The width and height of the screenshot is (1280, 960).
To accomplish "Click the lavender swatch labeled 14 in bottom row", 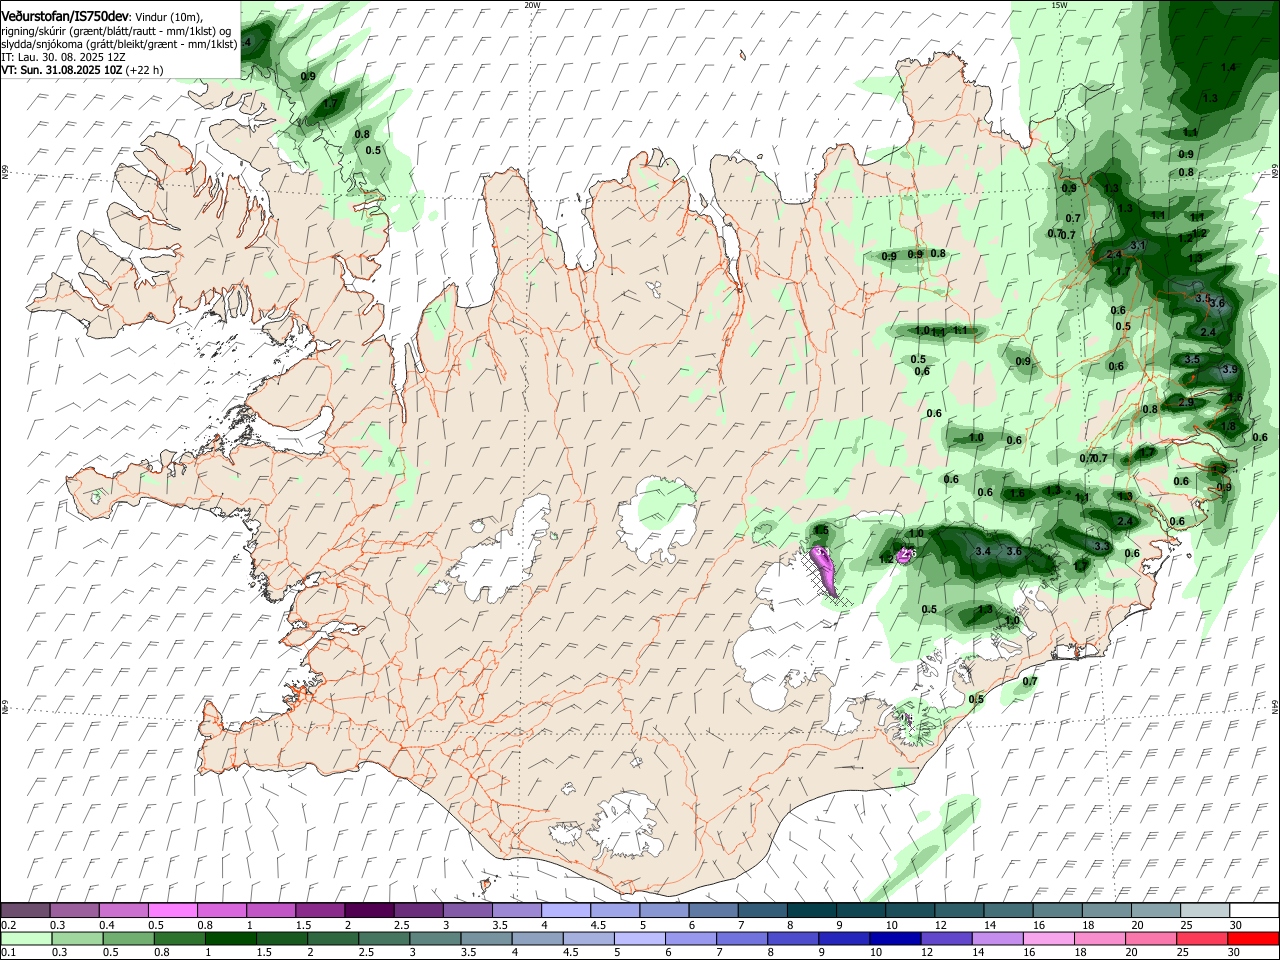I will 996,938.
